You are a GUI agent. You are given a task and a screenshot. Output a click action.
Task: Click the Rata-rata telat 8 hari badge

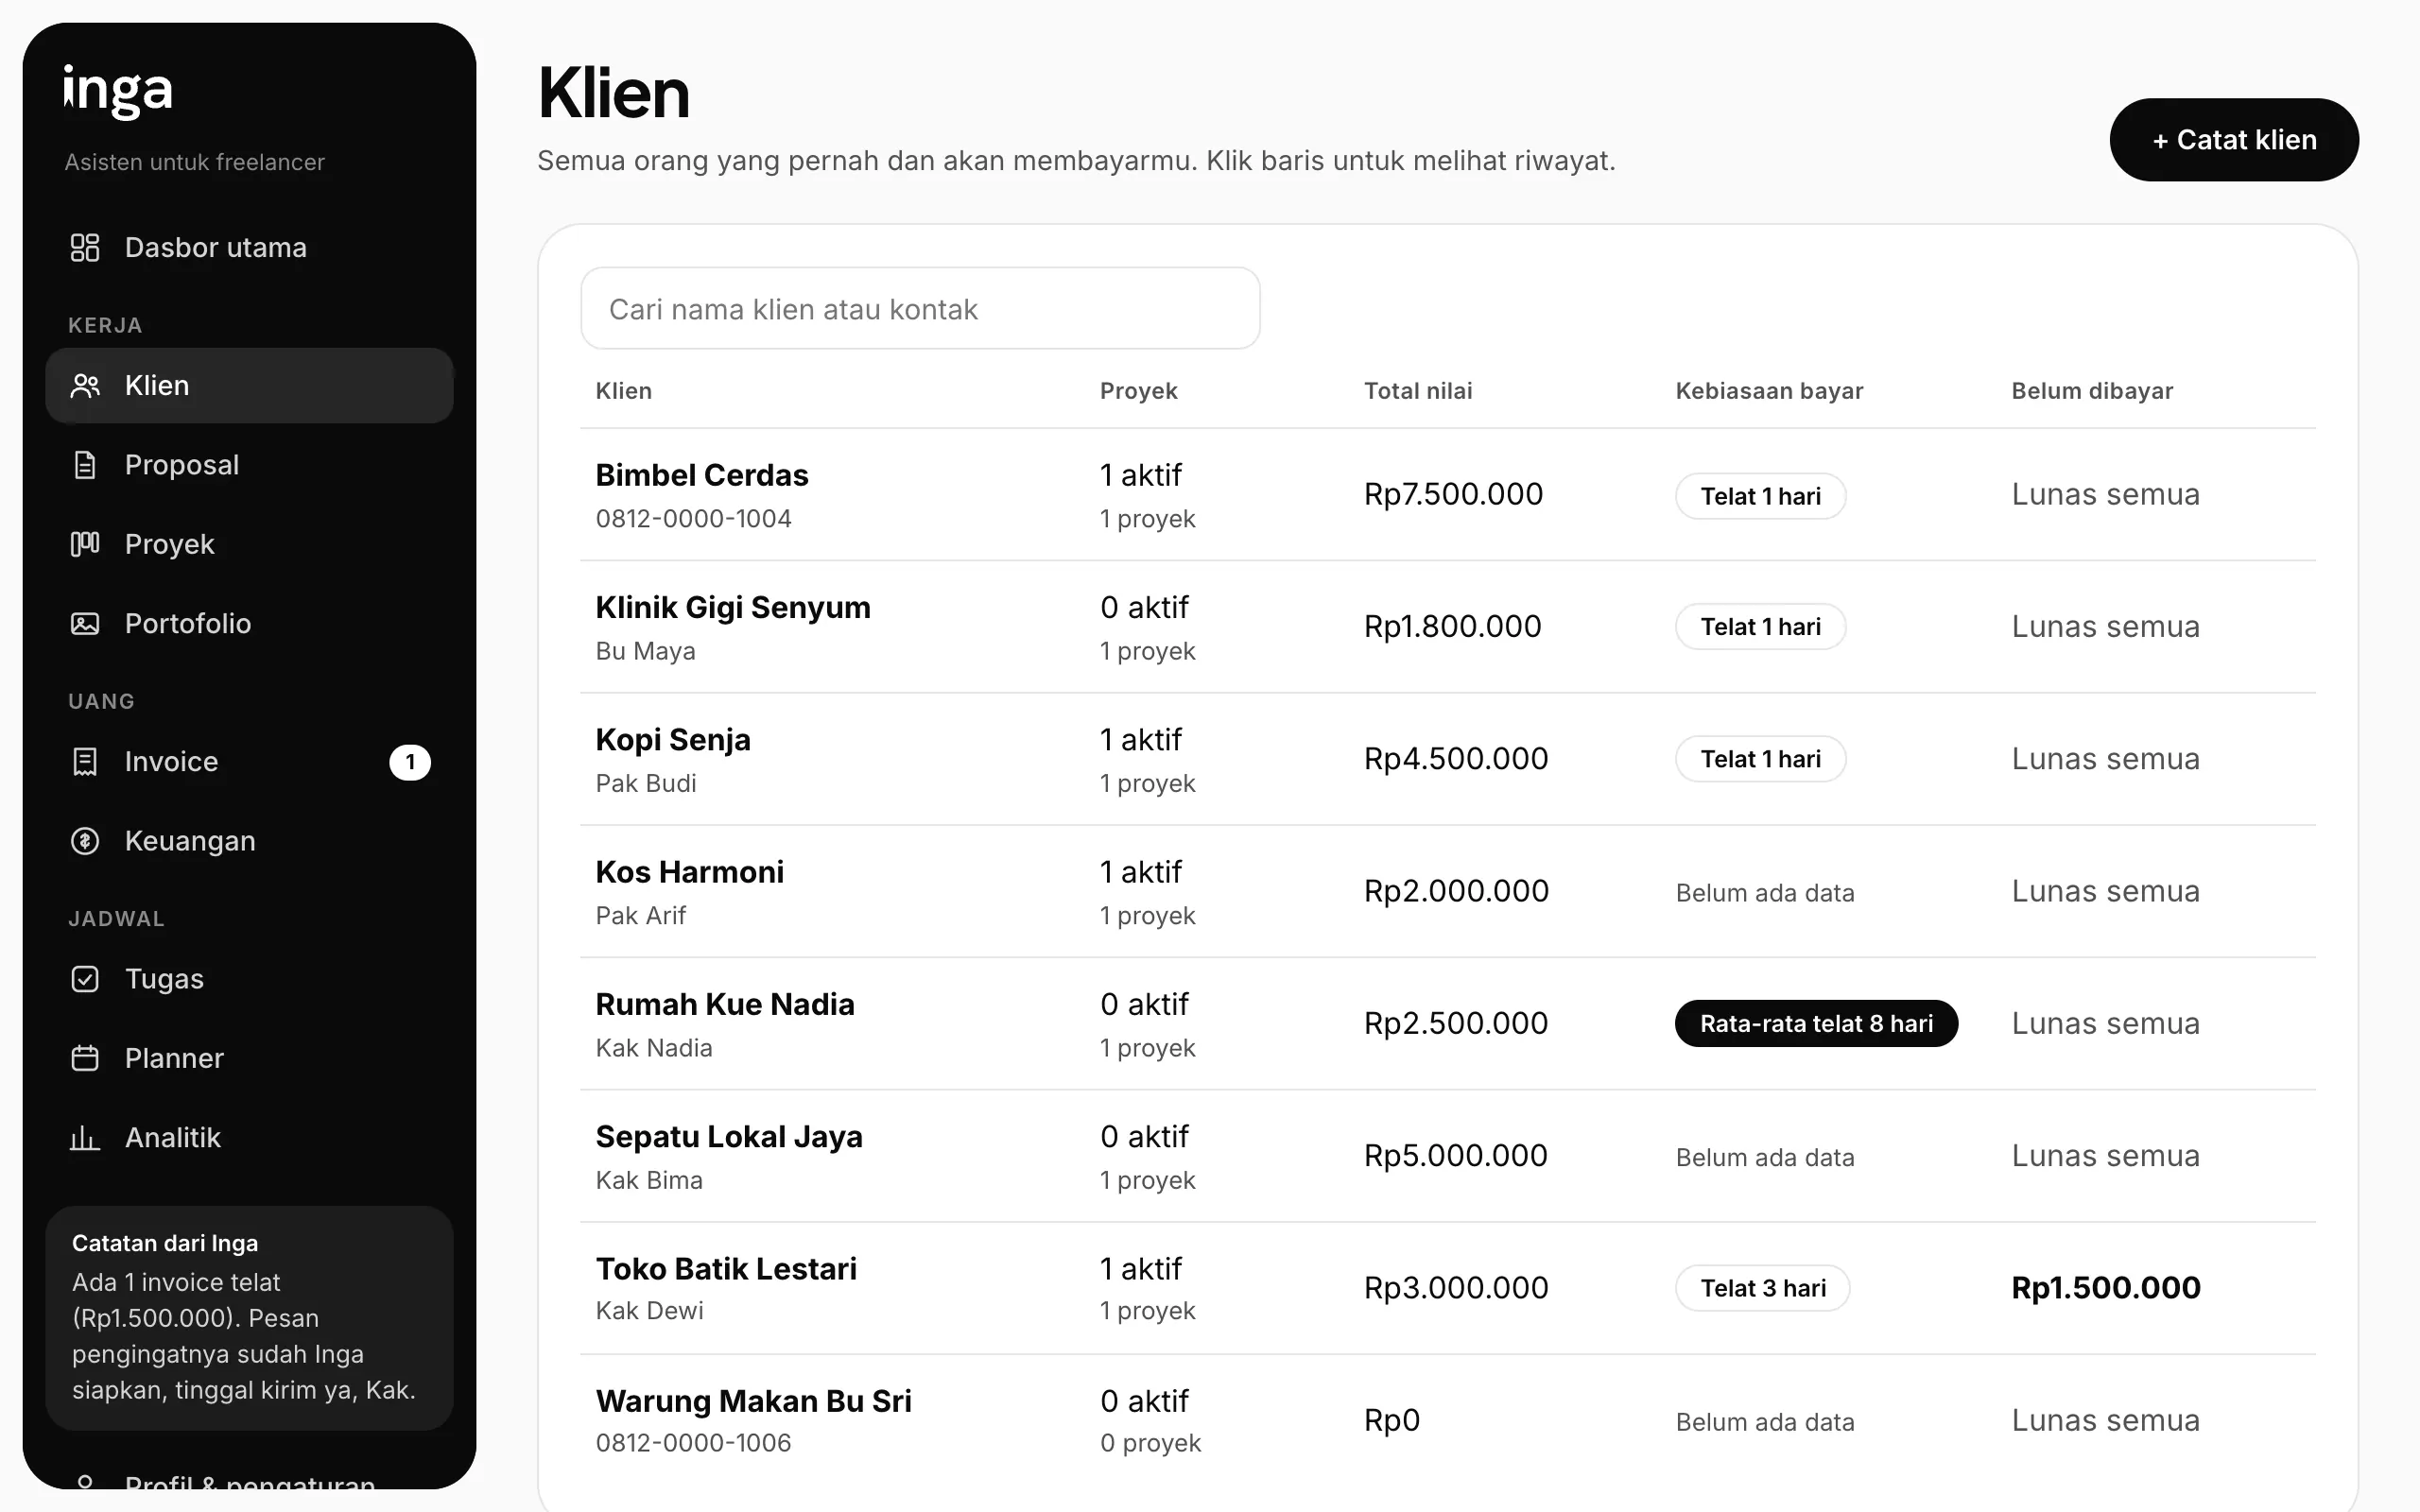pos(1816,1024)
